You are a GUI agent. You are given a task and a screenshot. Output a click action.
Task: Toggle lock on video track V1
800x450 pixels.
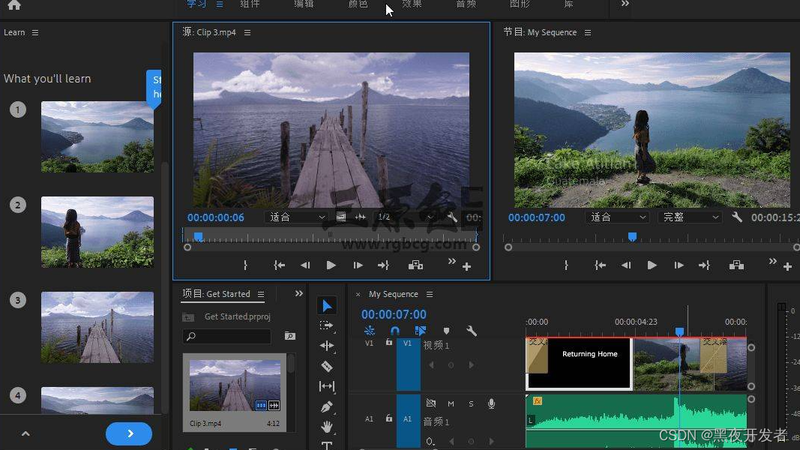389,343
